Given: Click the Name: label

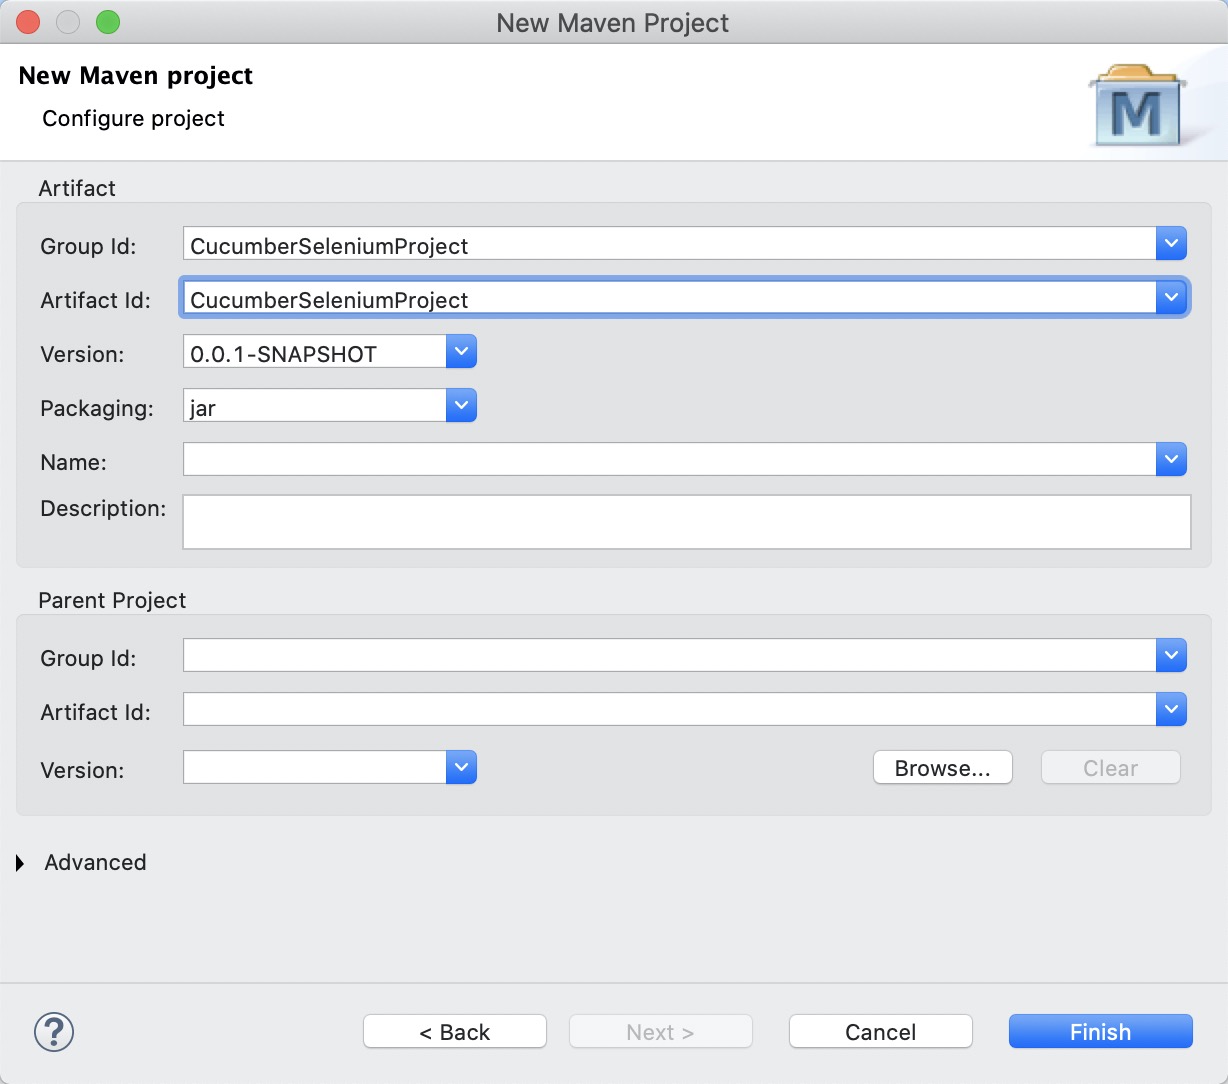Looking at the screenshot, I should tap(73, 462).
